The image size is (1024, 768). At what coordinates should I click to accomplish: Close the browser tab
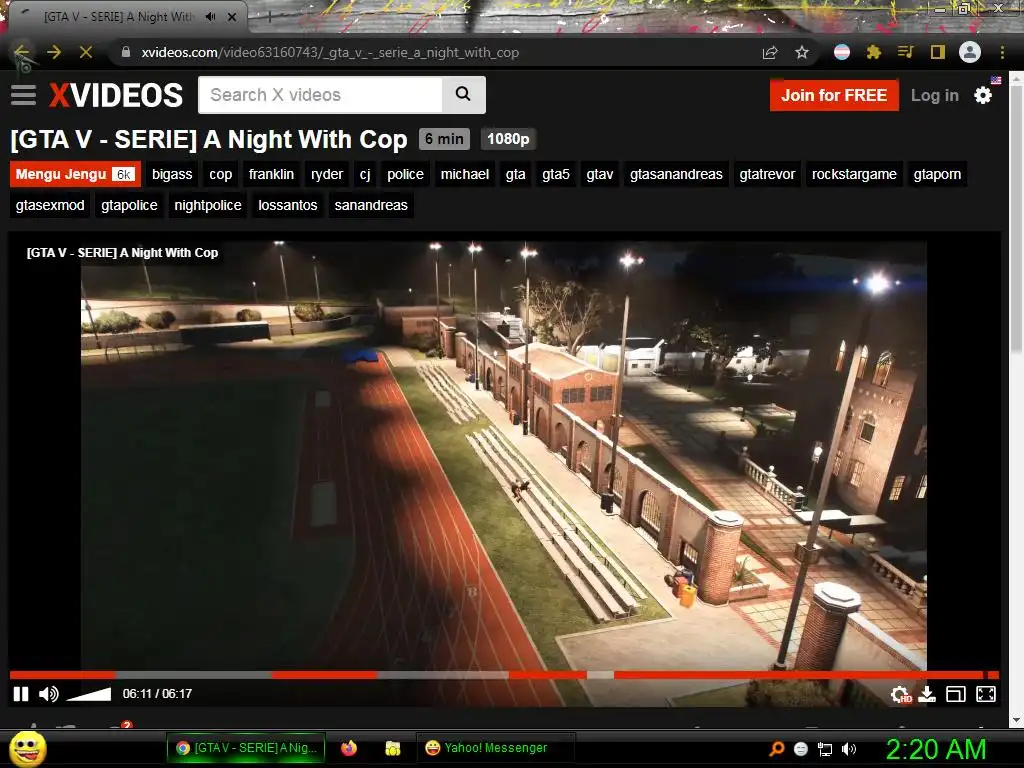(x=232, y=17)
